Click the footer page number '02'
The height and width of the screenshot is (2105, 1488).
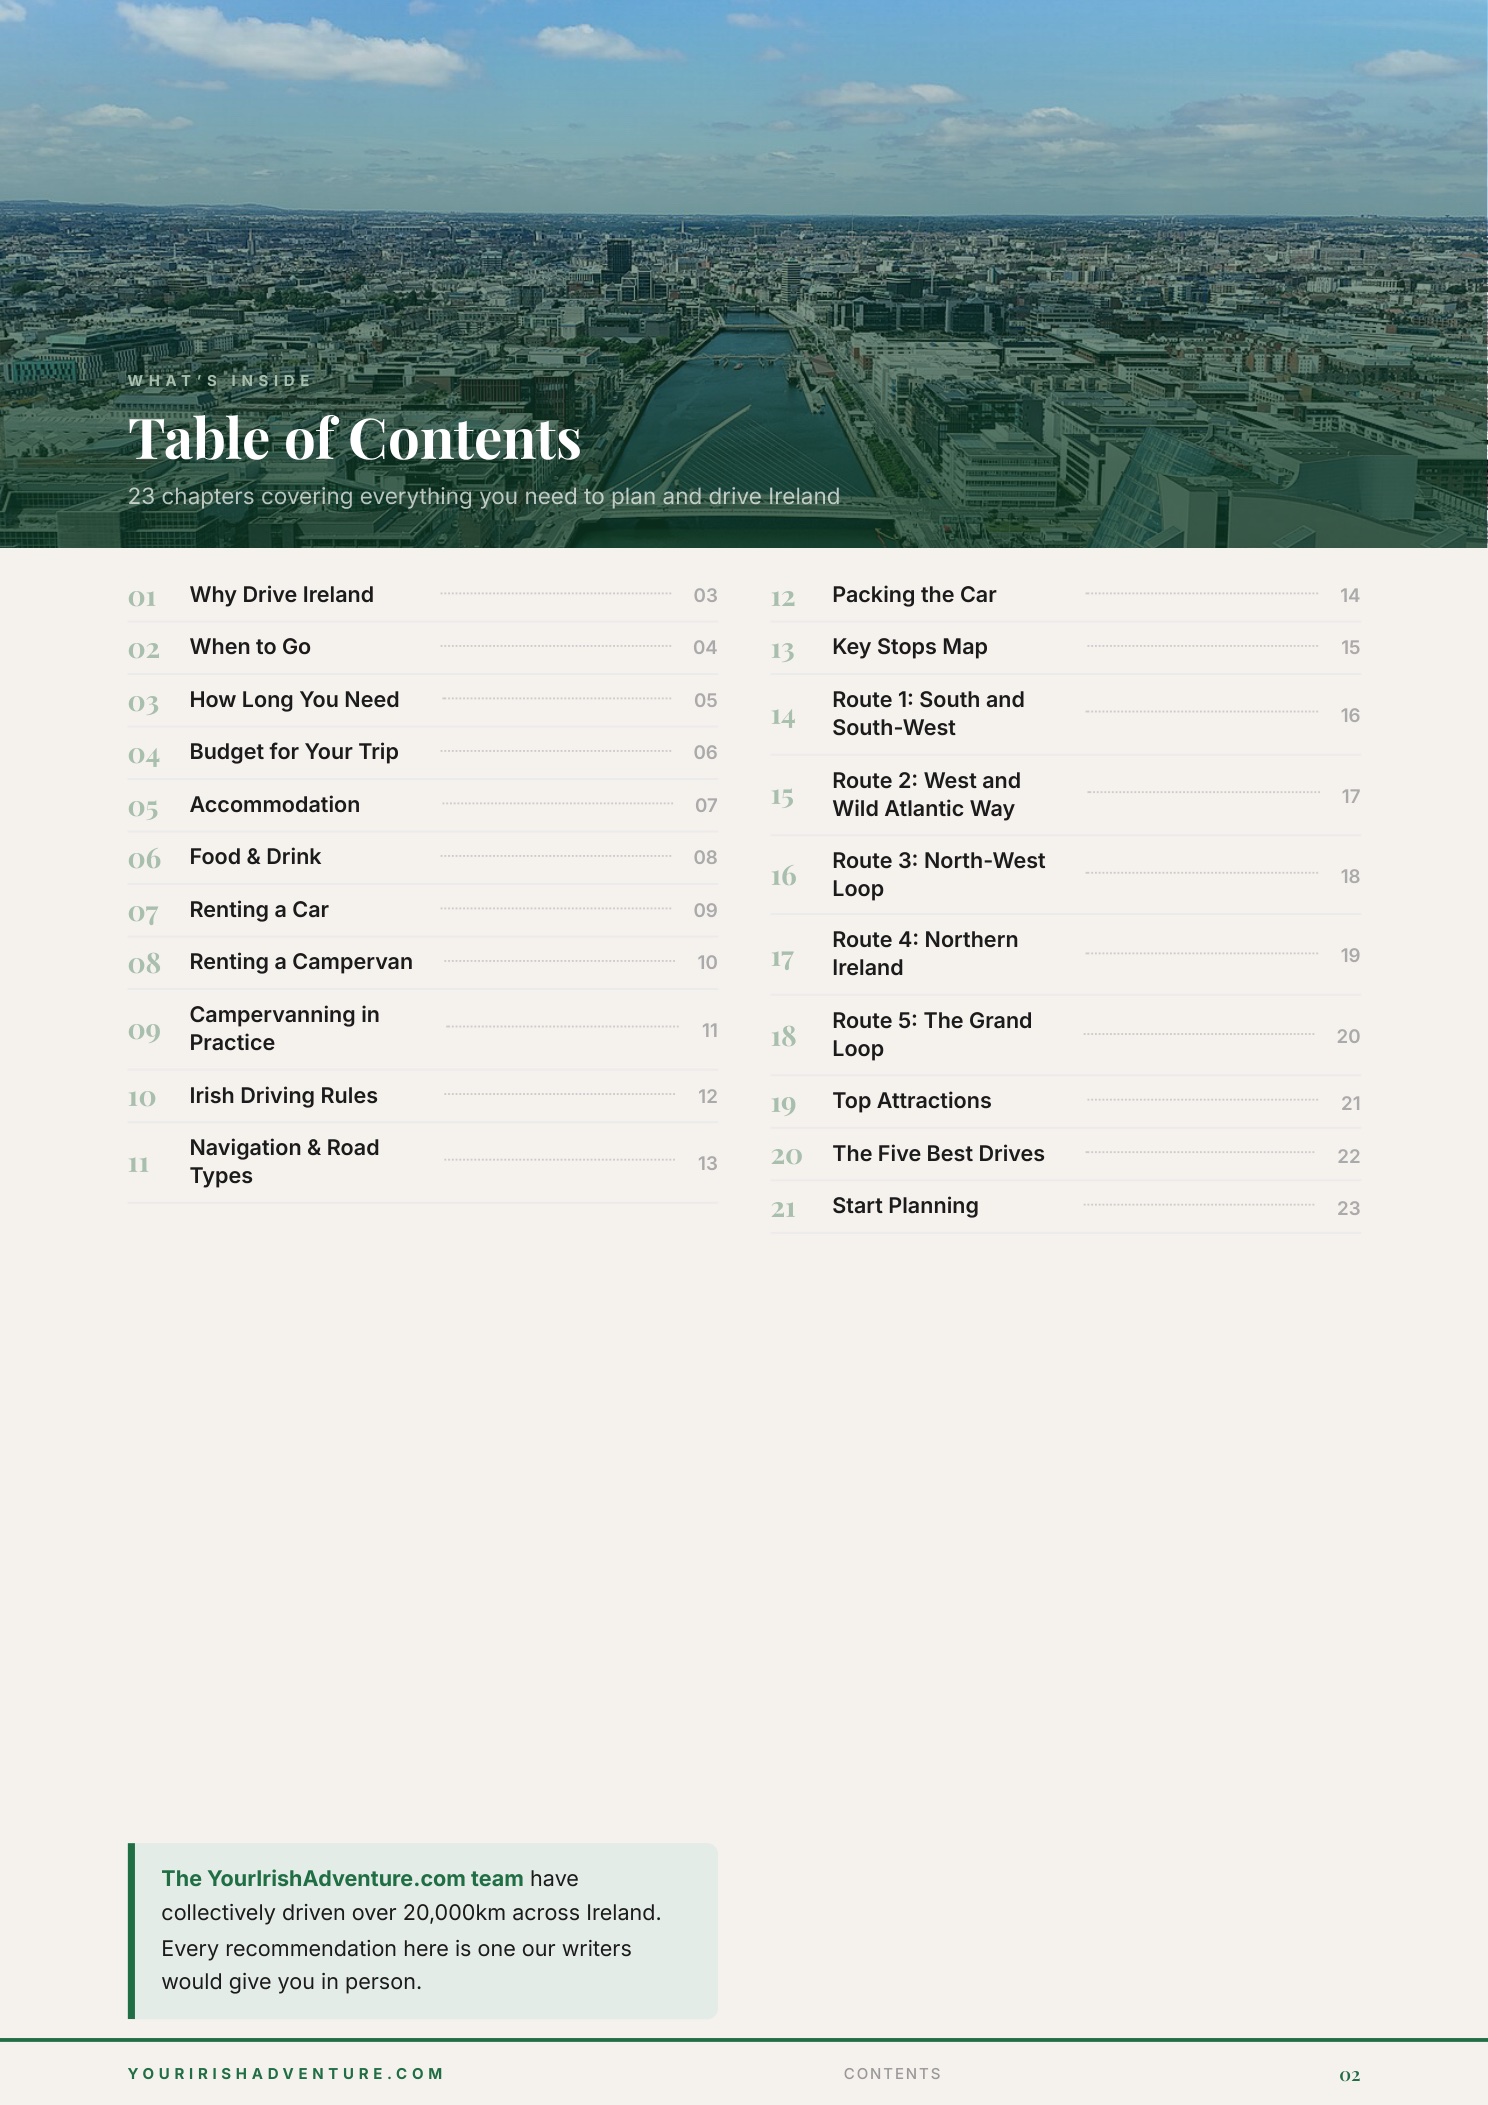tap(1350, 2074)
